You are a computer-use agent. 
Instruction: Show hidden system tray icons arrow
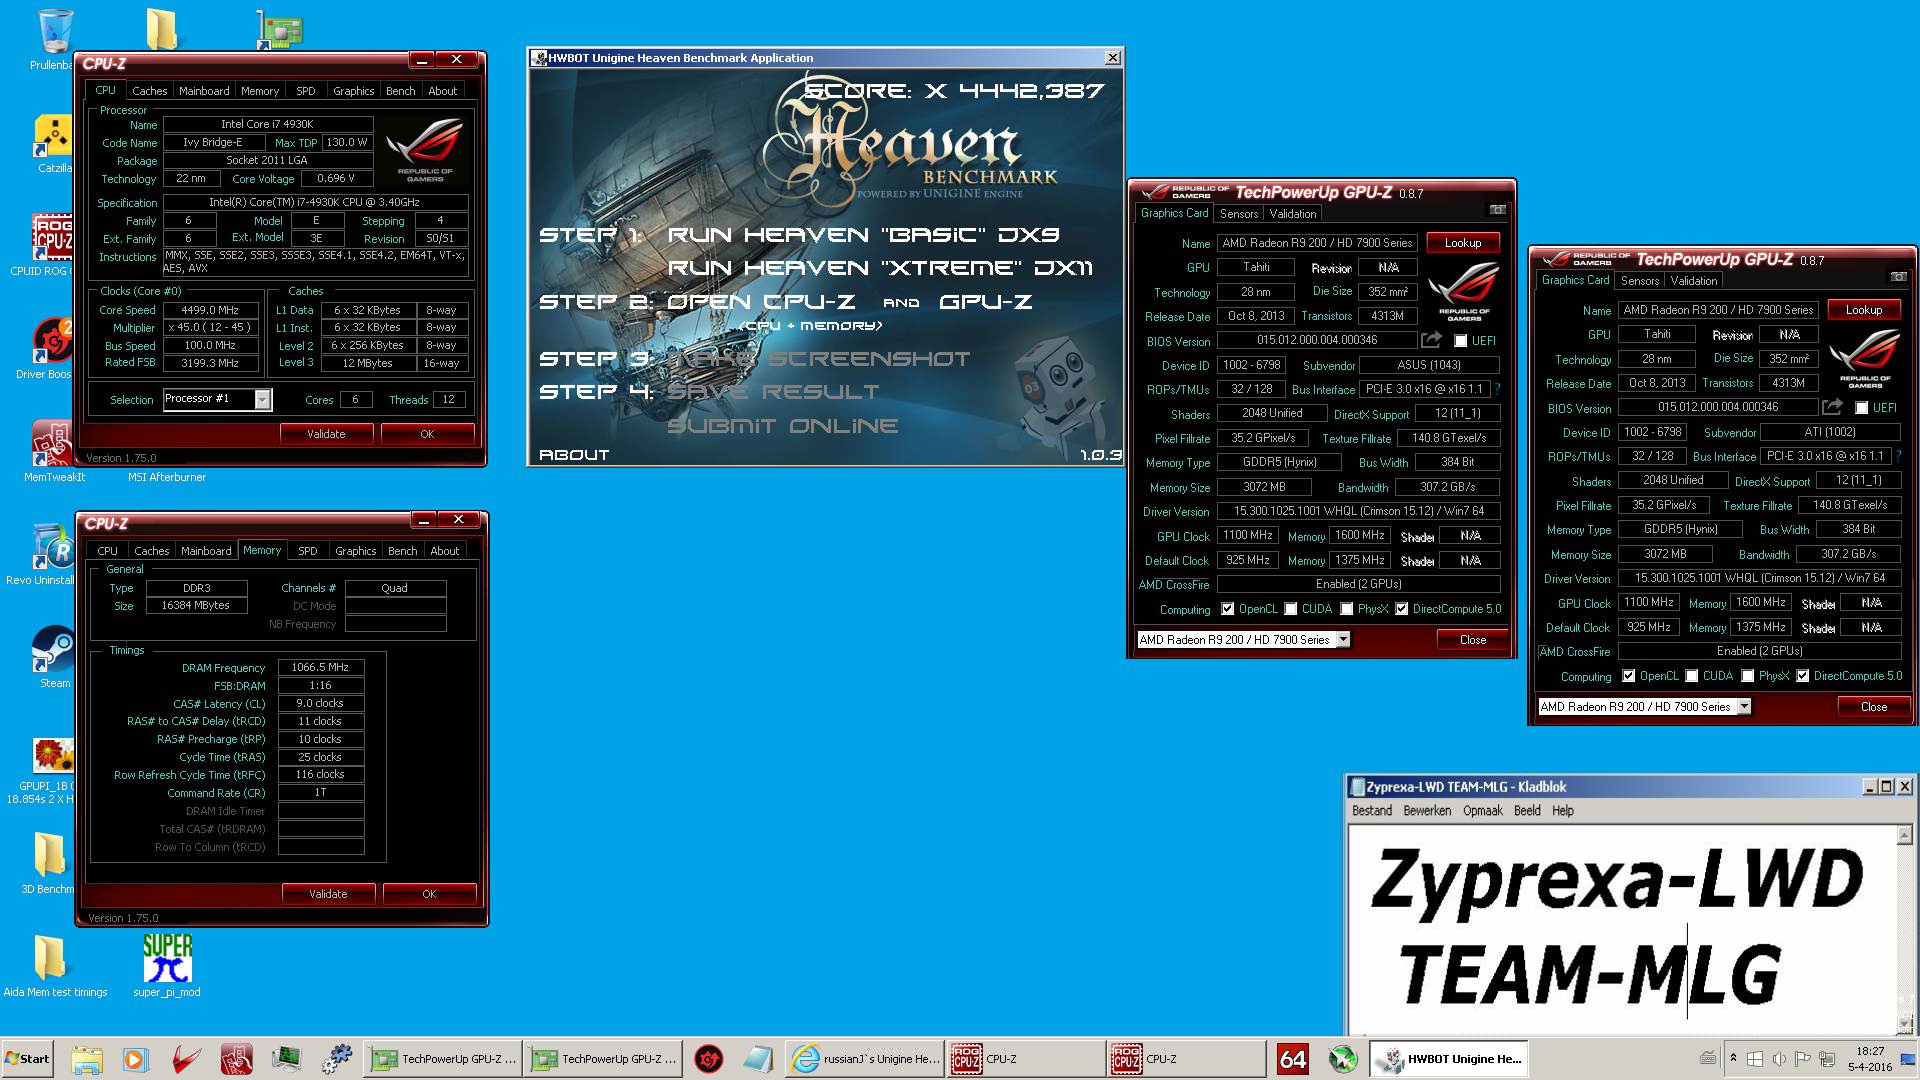coord(1733,1057)
